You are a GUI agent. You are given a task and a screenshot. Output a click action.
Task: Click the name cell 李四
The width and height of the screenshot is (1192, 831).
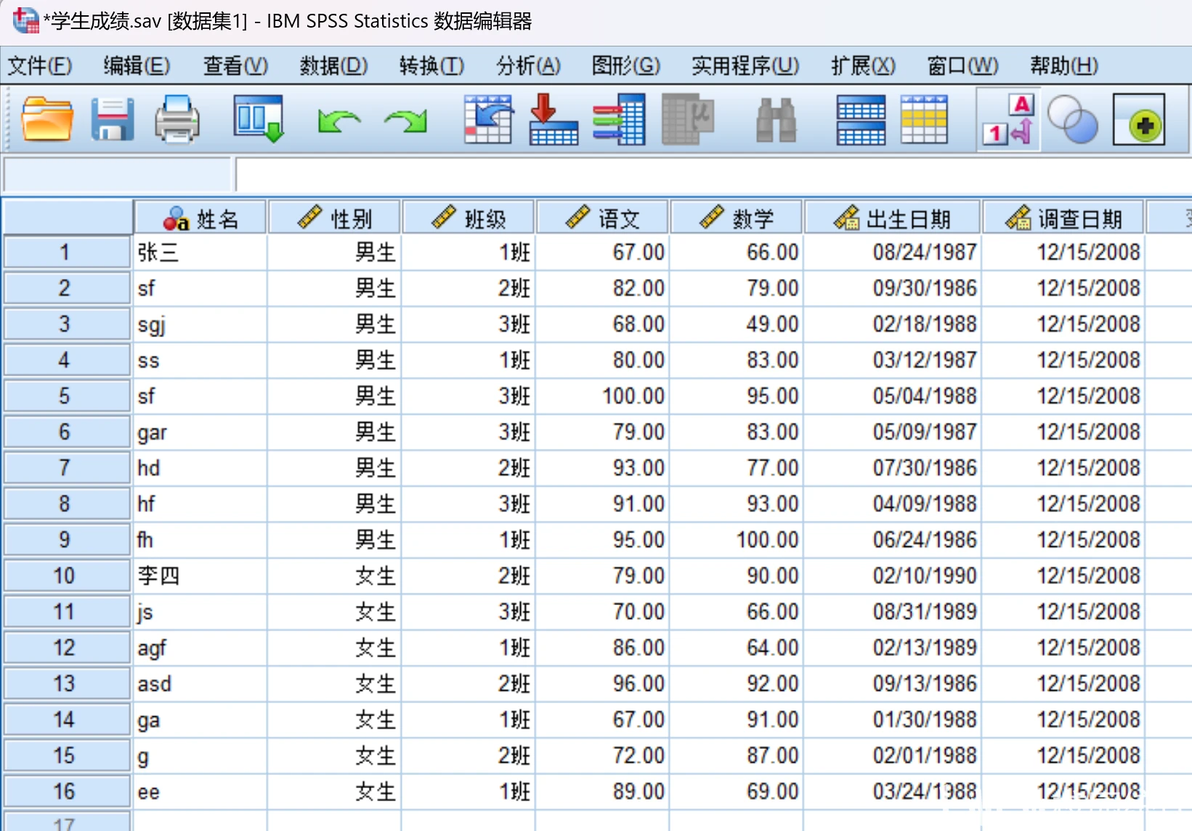point(201,576)
